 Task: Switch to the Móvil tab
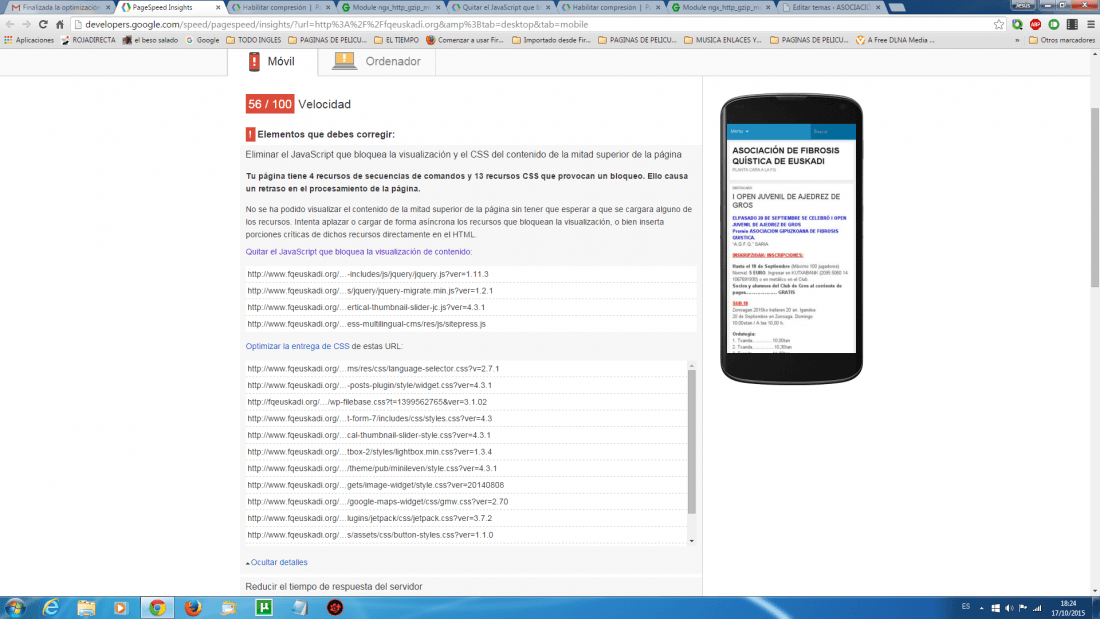click(x=272, y=62)
